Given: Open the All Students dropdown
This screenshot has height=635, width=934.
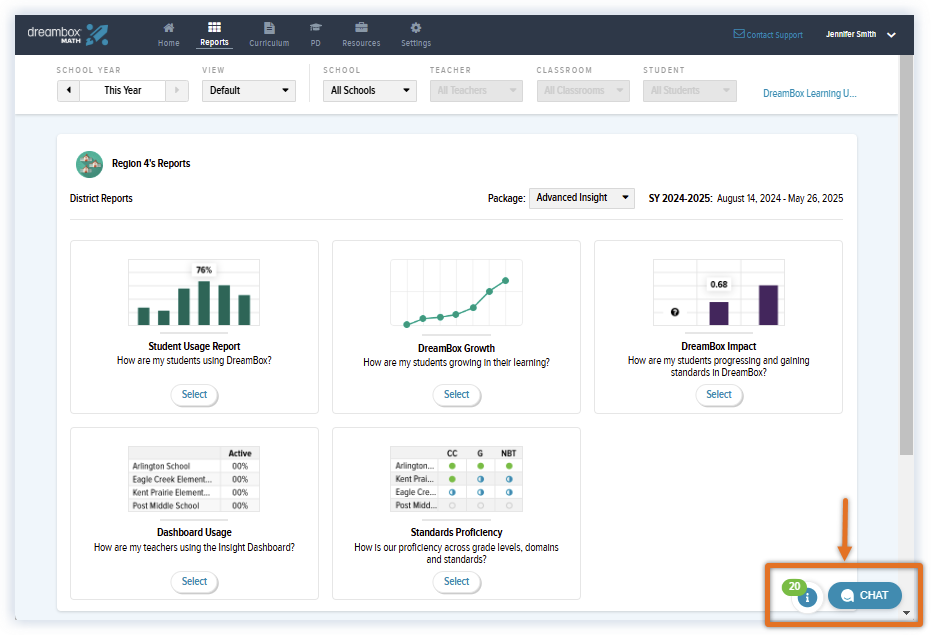Looking at the screenshot, I should coord(690,91).
